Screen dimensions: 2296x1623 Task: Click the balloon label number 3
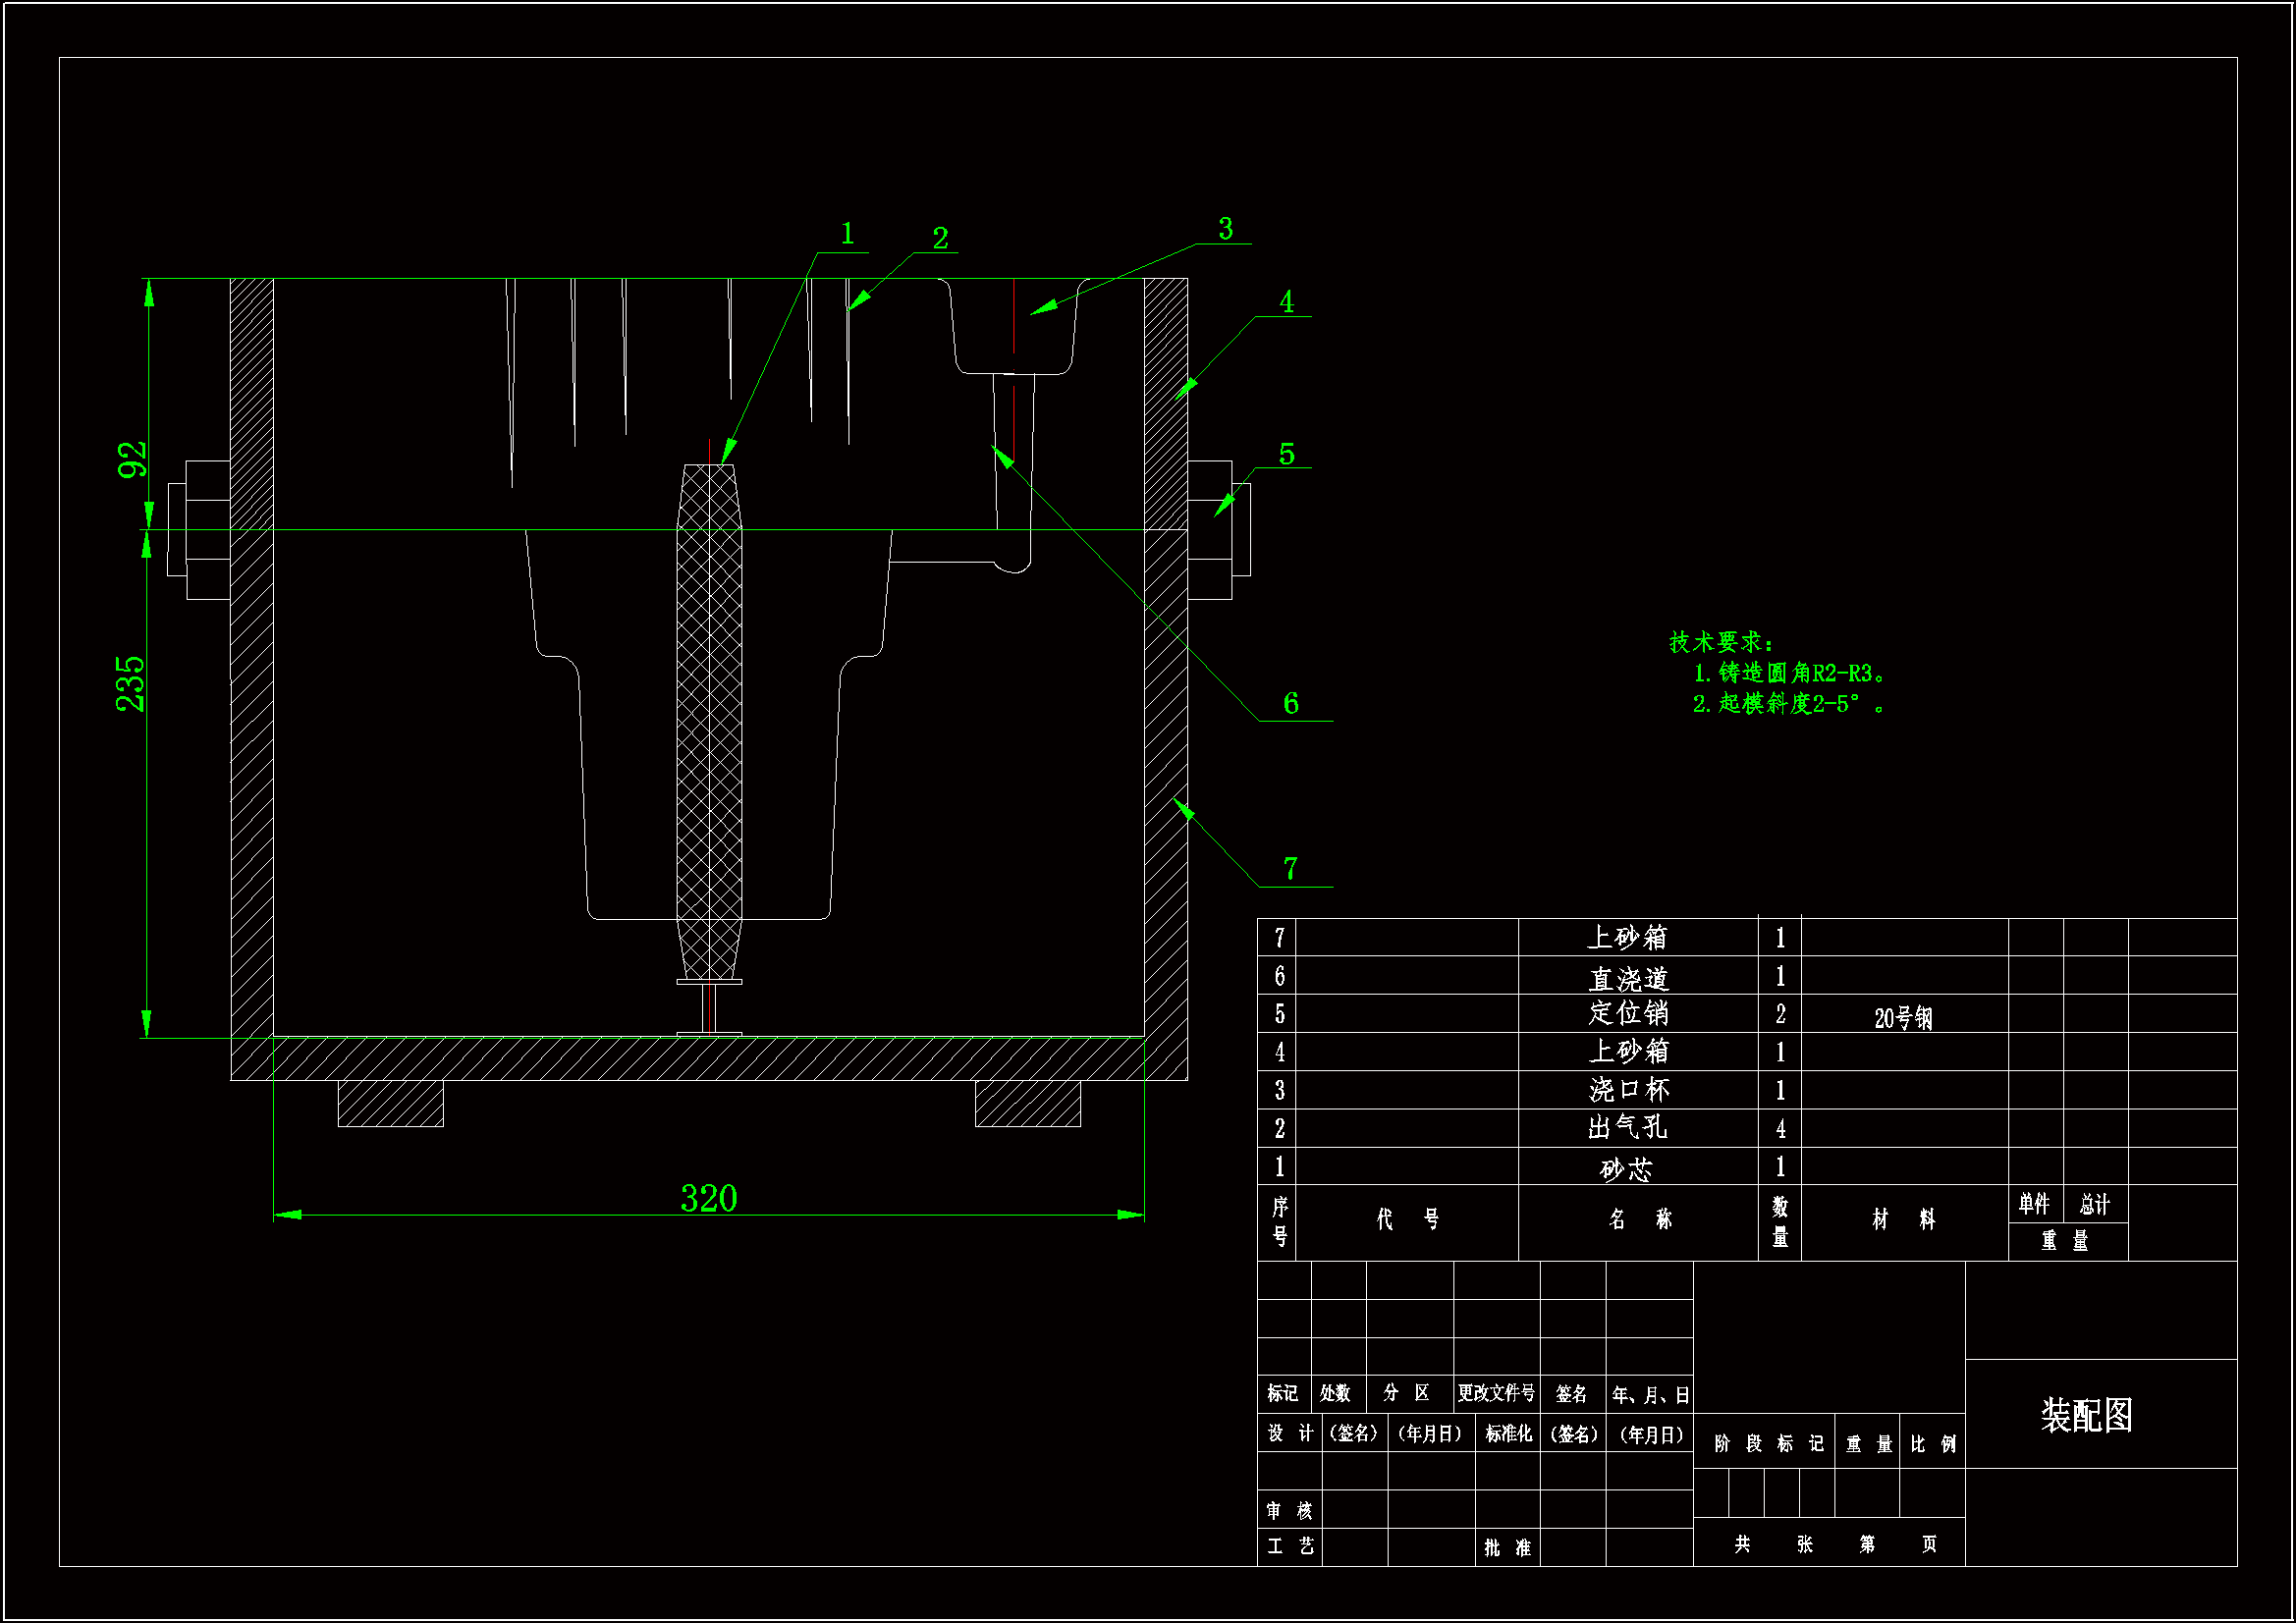[x=1225, y=229]
